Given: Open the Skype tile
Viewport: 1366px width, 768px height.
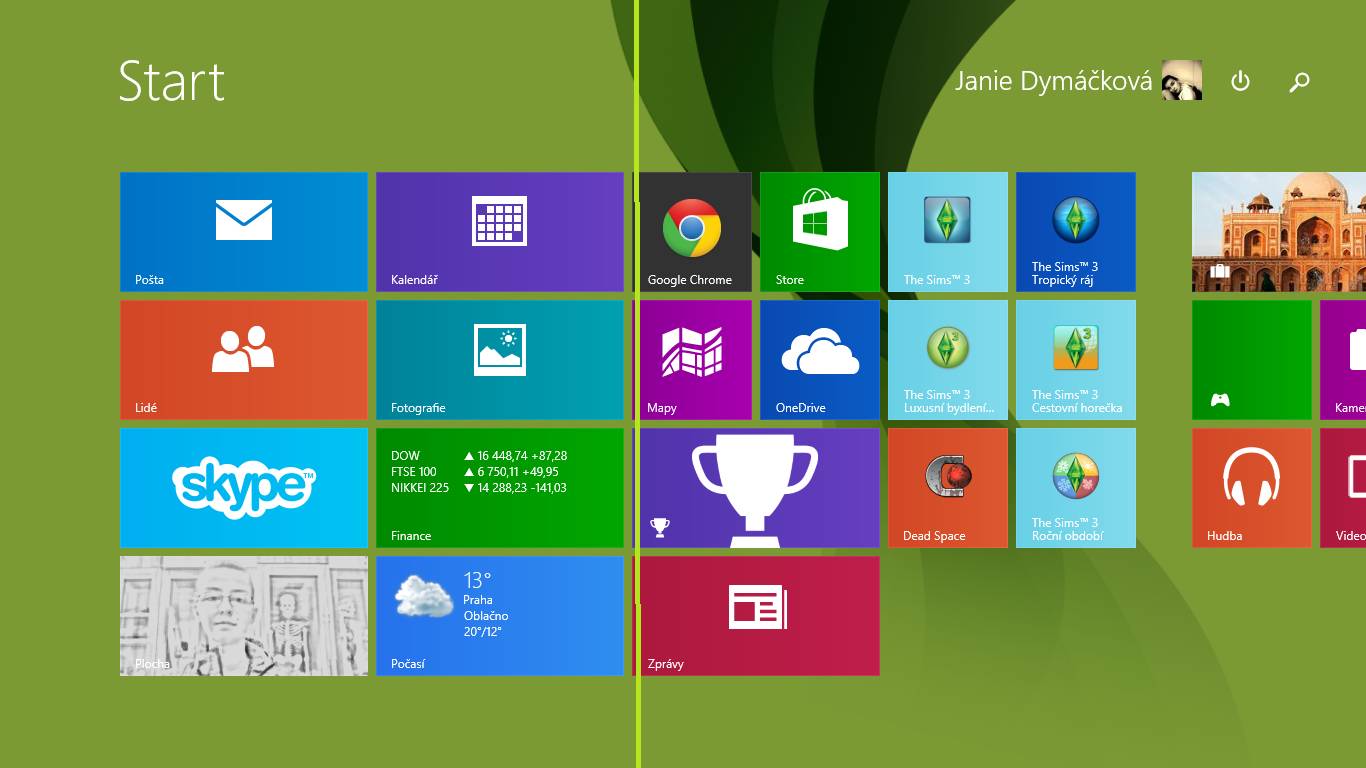Looking at the screenshot, I should (244, 488).
